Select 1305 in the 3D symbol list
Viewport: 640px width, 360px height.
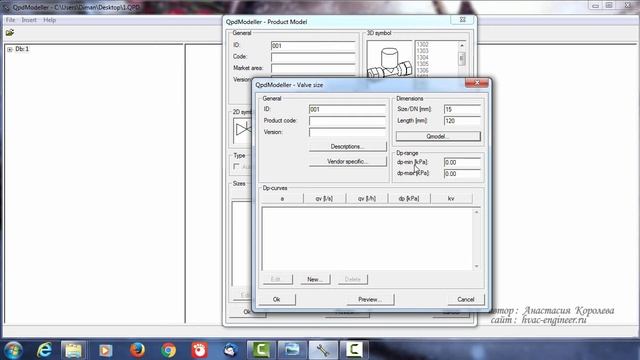coord(422,64)
